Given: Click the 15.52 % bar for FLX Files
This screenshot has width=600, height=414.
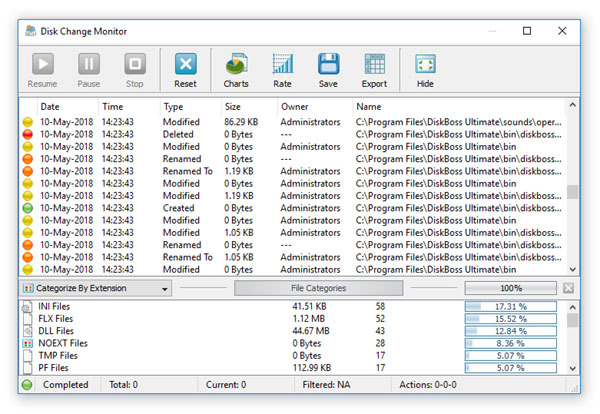Looking at the screenshot, I should coord(511,319).
